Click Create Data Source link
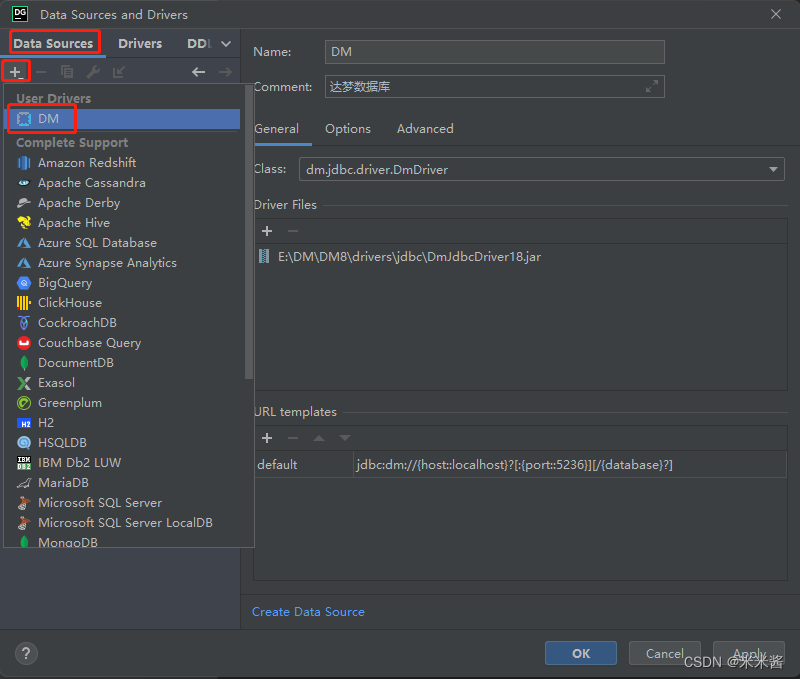Image resolution: width=800 pixels, height=679 pixels. (x=308, y=612)
